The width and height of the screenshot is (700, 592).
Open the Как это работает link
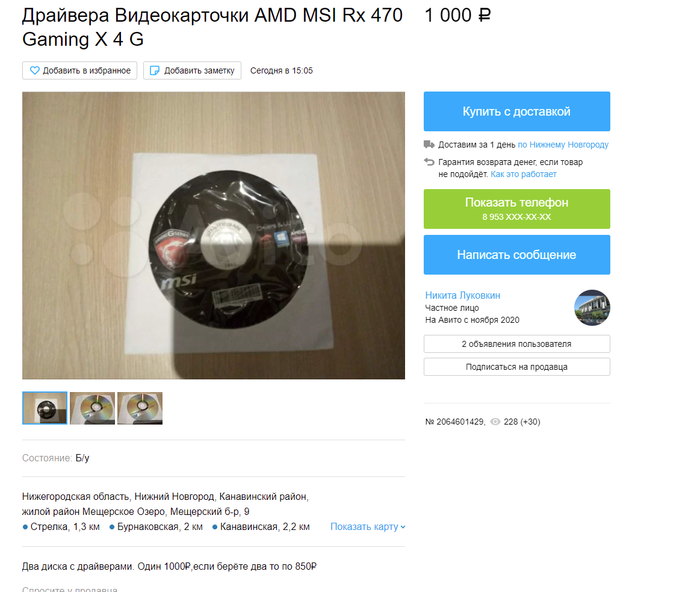tap(523, 174)
